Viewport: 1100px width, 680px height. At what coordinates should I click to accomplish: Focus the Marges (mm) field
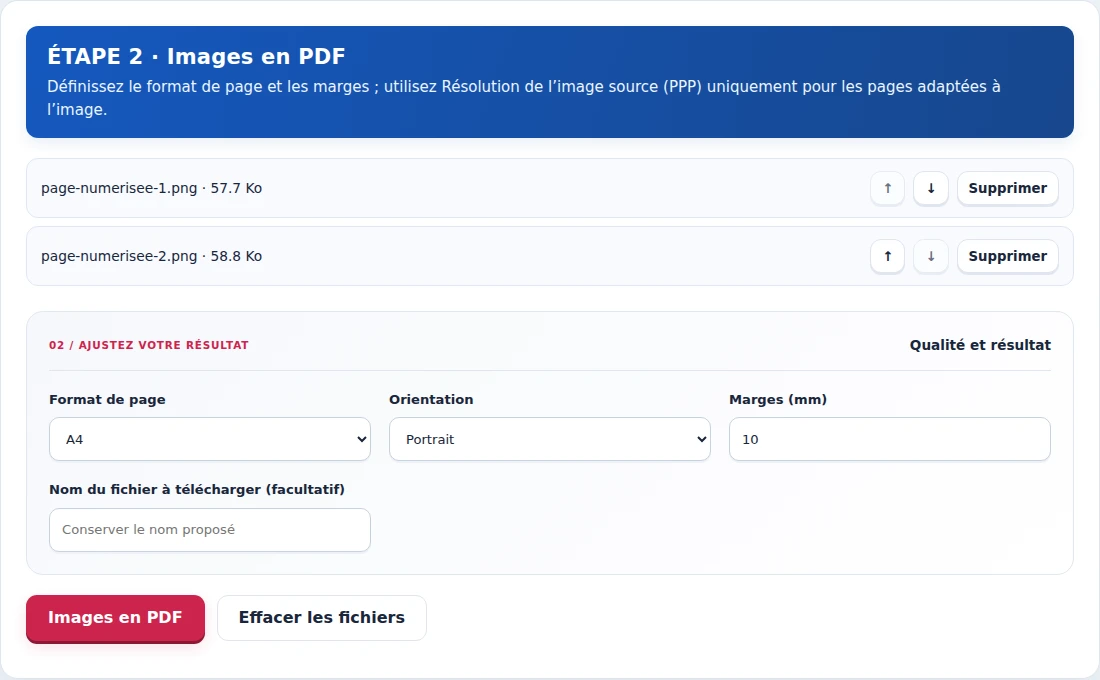(890, 439)
